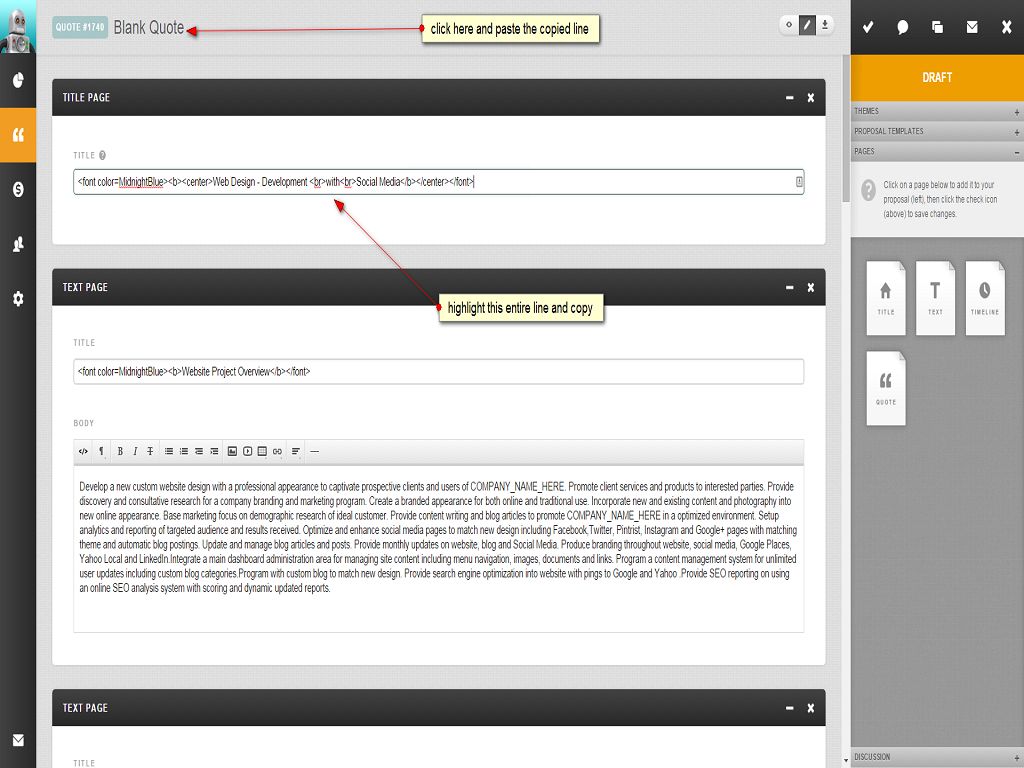Click the robot avatar logo
The image size is (1024, 768).
coord(18,27)
